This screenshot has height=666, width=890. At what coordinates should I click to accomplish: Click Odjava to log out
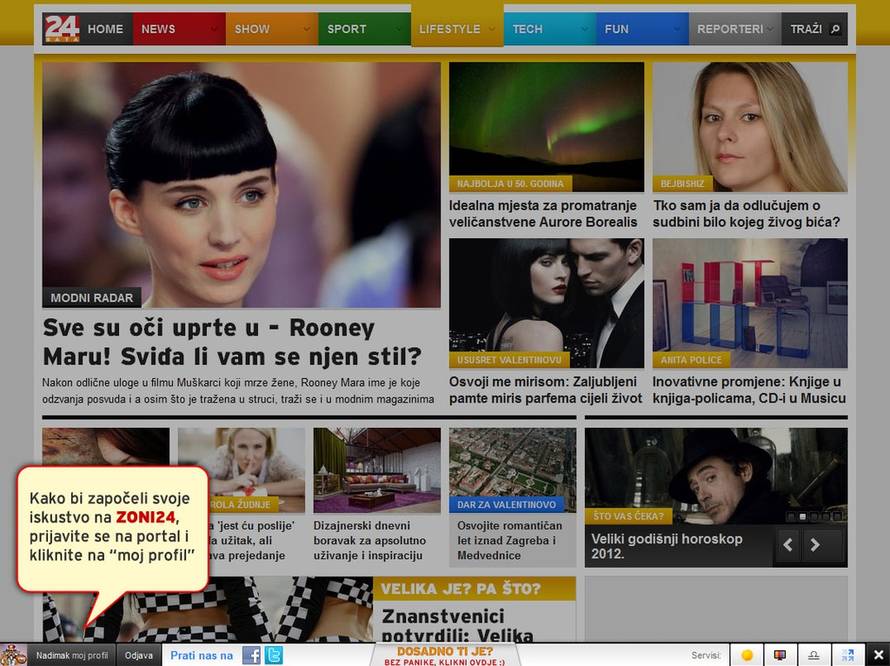point(139,656)
